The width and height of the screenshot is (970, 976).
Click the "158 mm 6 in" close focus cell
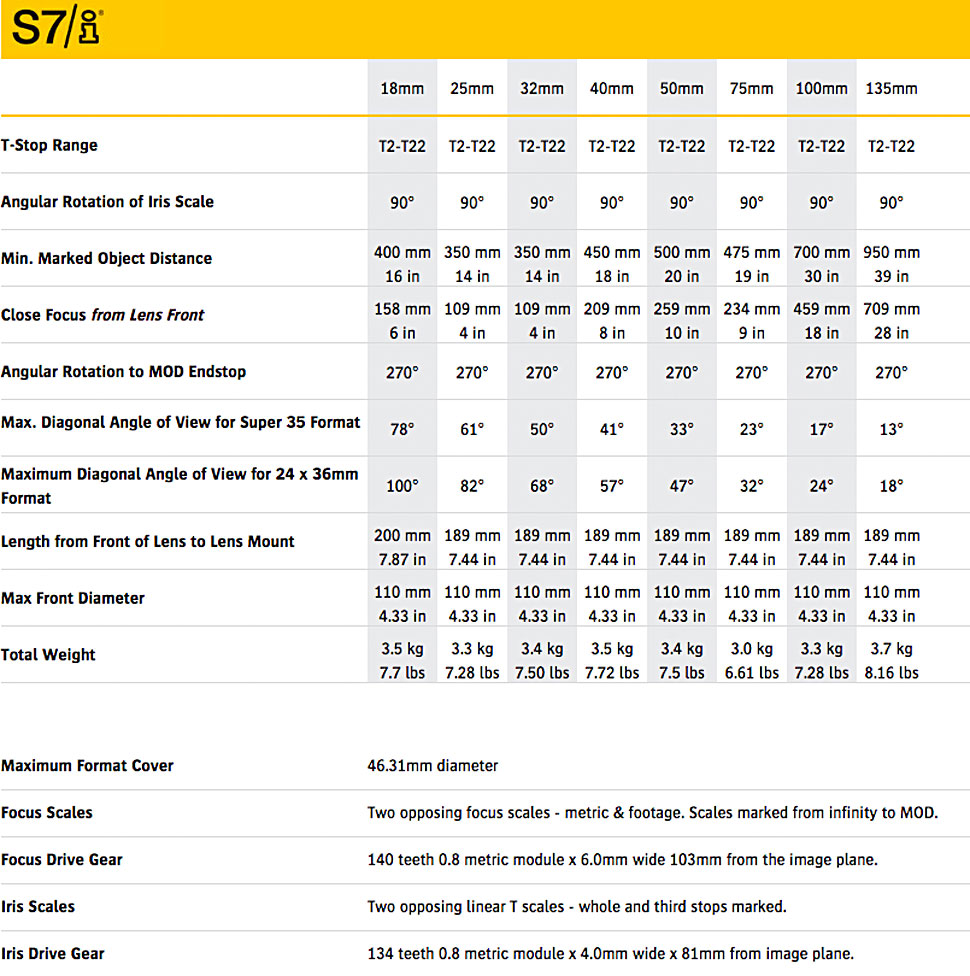coord(402,321)
